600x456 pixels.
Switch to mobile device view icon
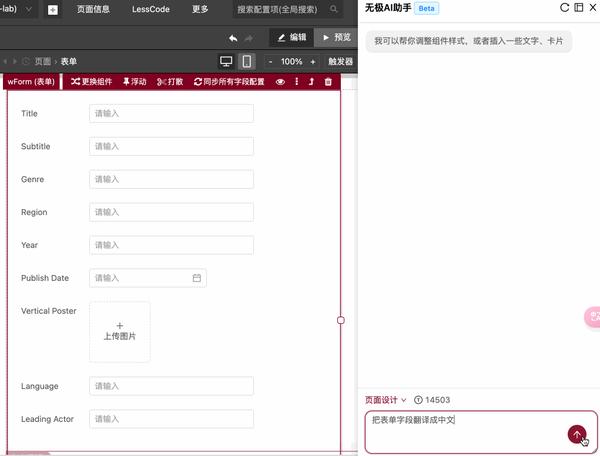[x=247, y=61]
